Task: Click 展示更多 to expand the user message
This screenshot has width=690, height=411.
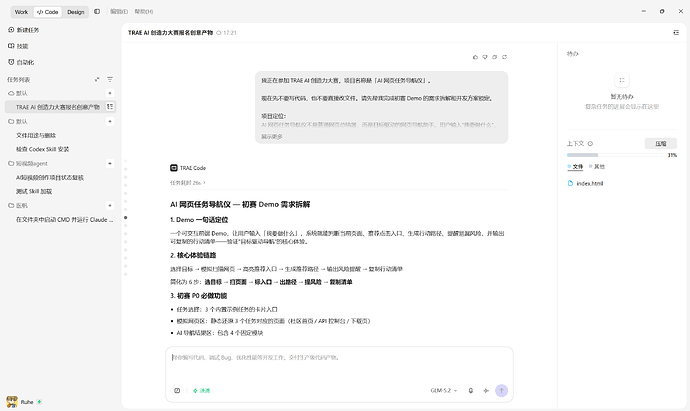Action: [272, 137]
